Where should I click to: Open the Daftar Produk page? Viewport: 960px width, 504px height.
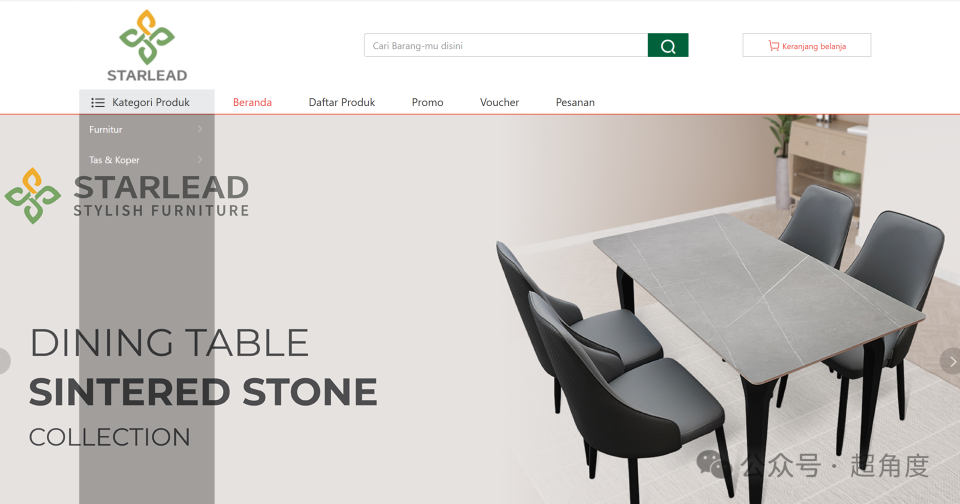click(x=342, y=102)
